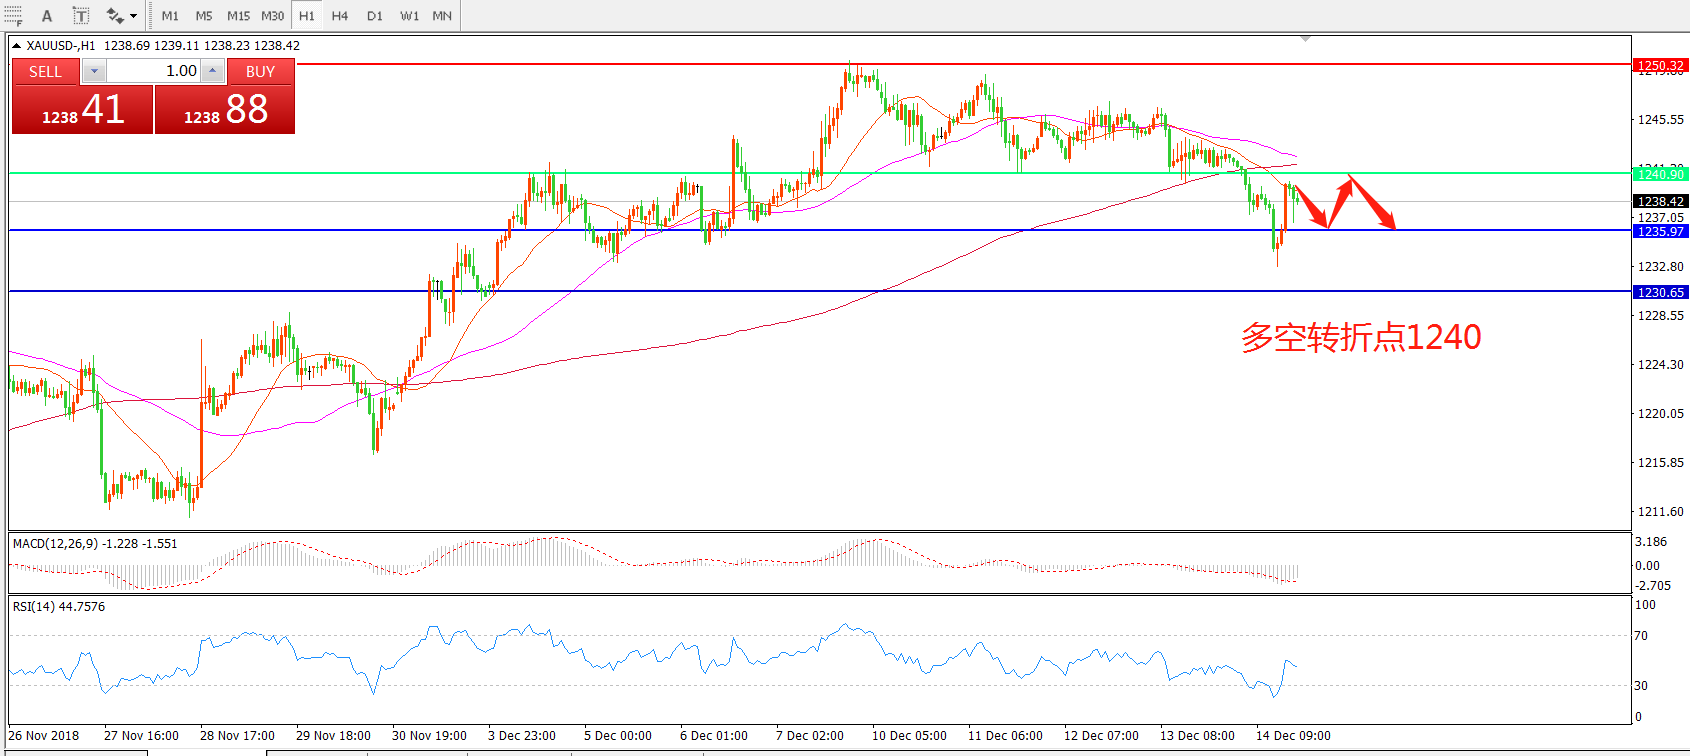
Task: Open the Arrows tool dropdown arrow
Action: pos(134,16)
